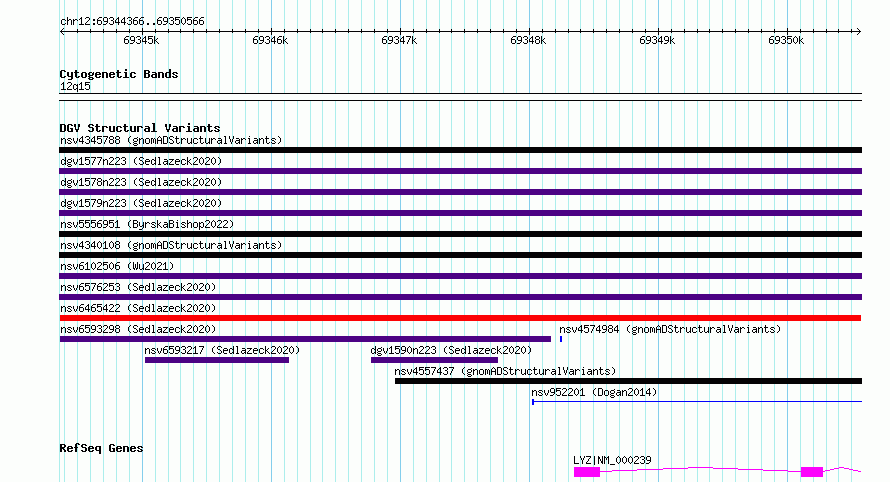Click the nsv4345788 gnomADStructuralVariants label
This screenshot has height=482, width=890.
click(171, 140)
